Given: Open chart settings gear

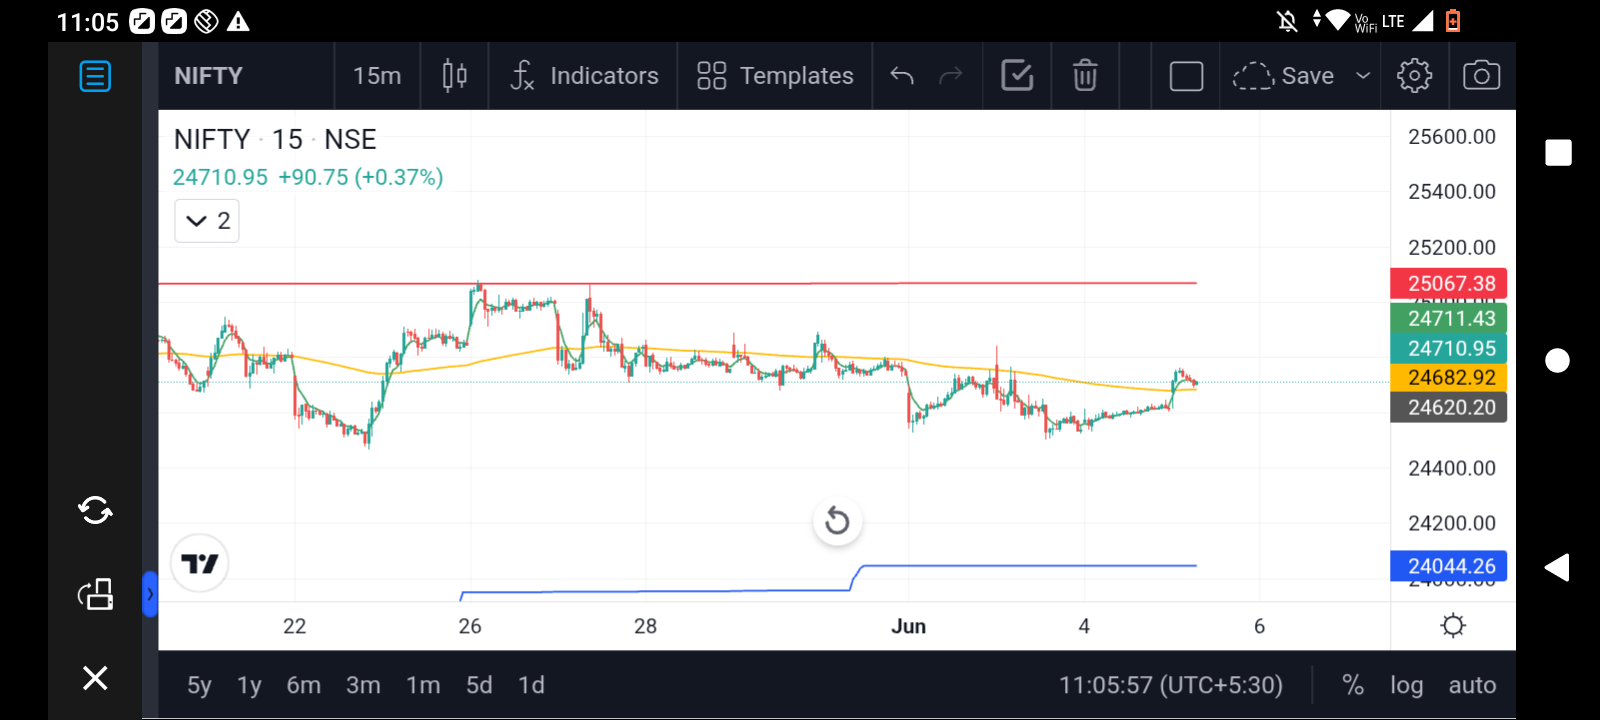Looking at the screenshot, I should point(1414,76).
